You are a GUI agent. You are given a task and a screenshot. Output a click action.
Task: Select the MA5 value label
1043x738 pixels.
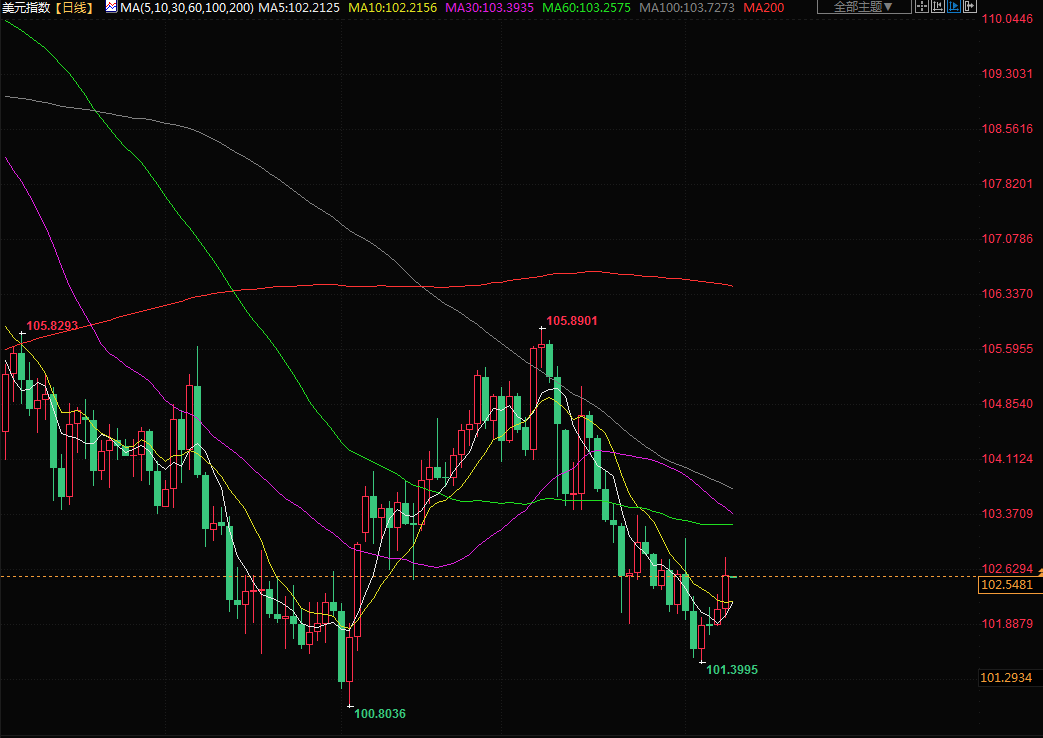[x=299, y=8]
